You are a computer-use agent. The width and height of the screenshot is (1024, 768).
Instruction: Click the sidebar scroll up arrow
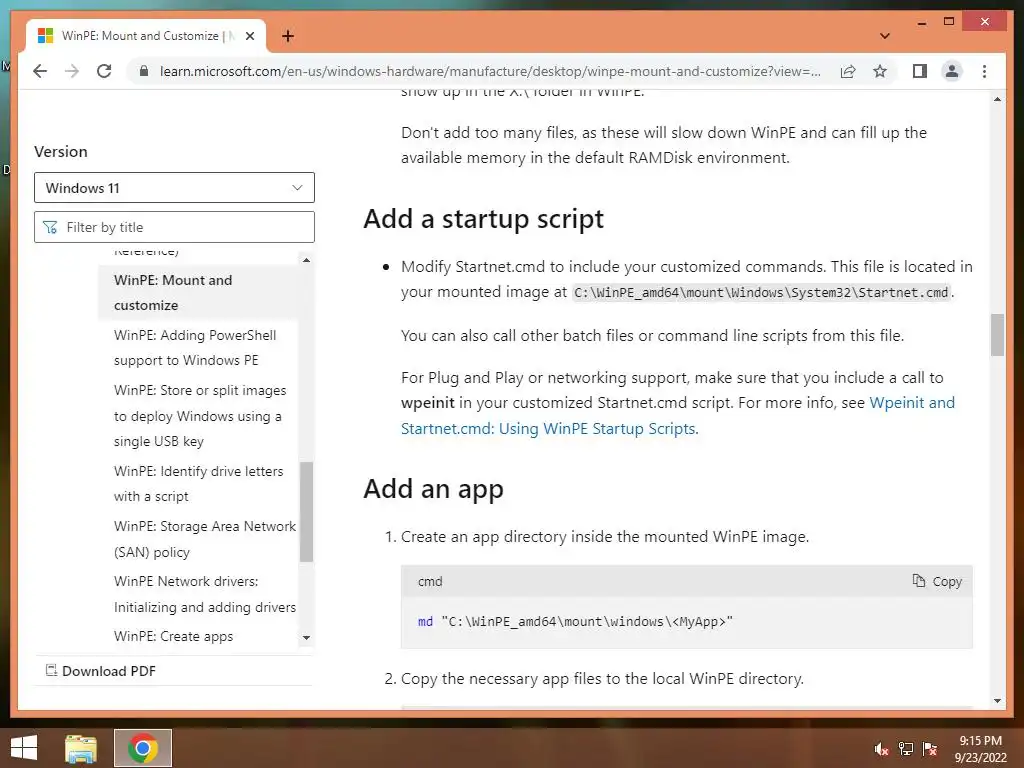coord(306,260)
